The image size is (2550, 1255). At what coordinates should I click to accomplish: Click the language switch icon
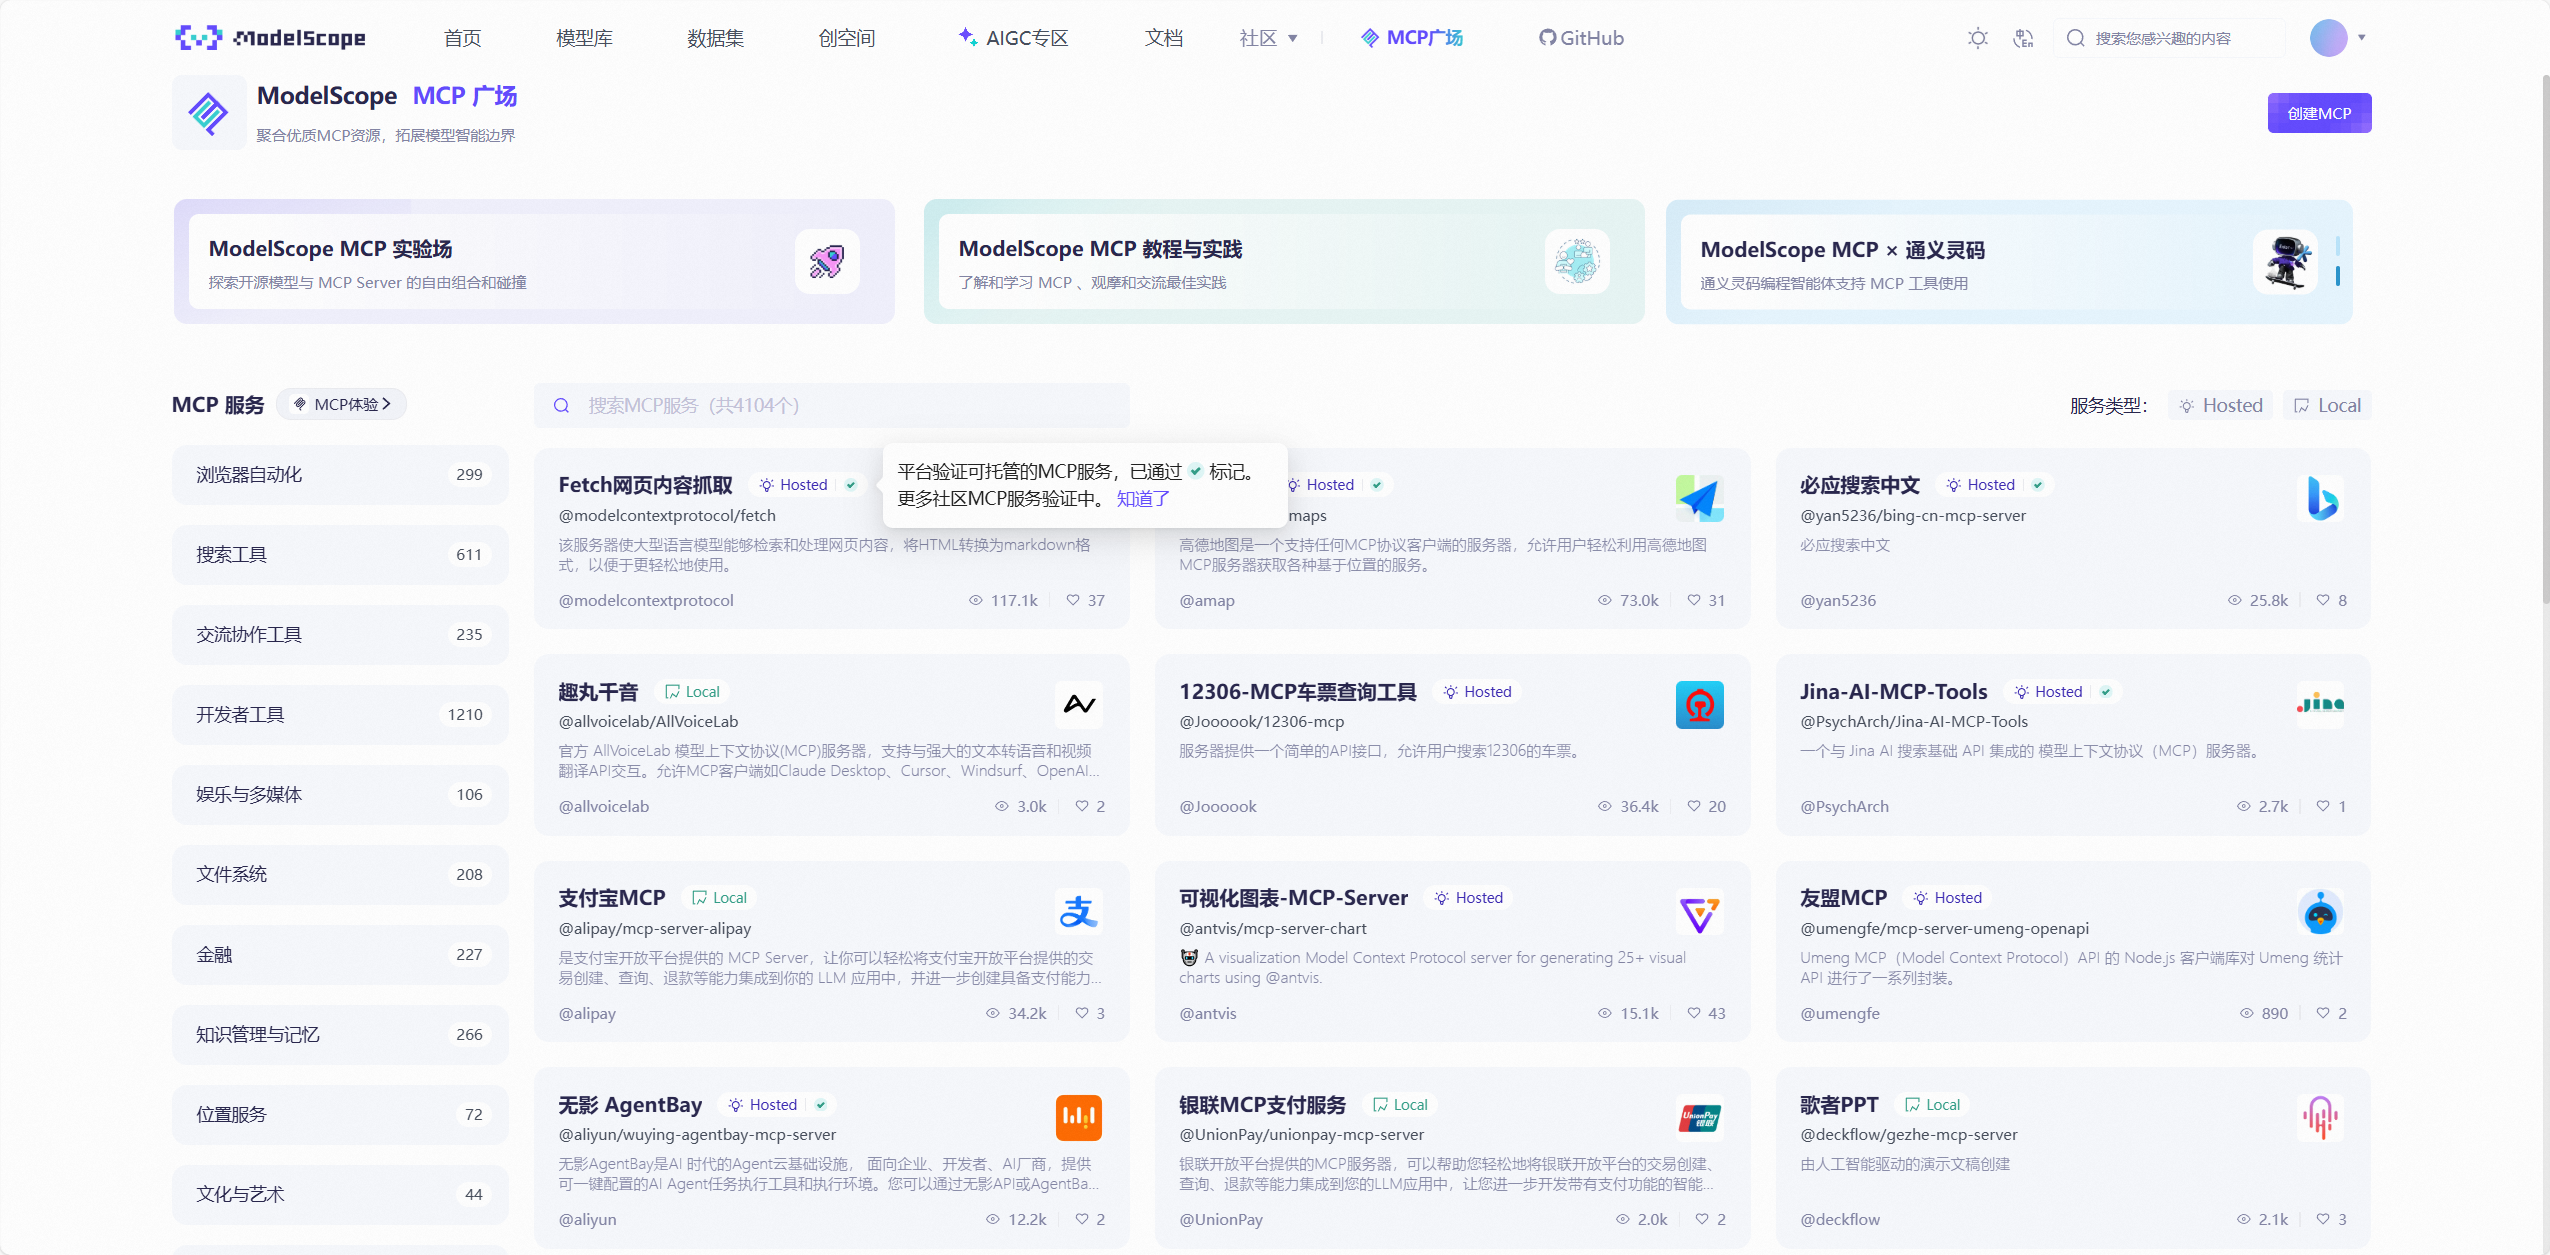click(x=2023, y=38)
